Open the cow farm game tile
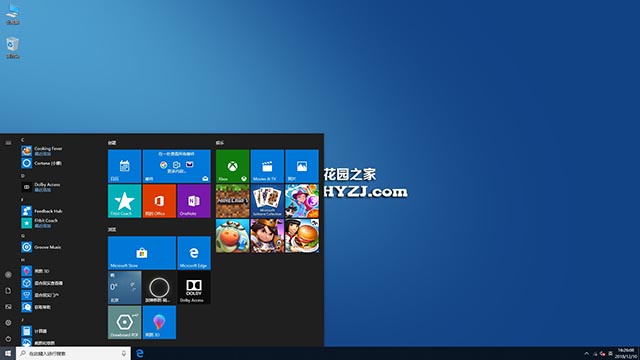Image resolution: width=640 pixels, height=360 pixels. click(x=232, y=236)
